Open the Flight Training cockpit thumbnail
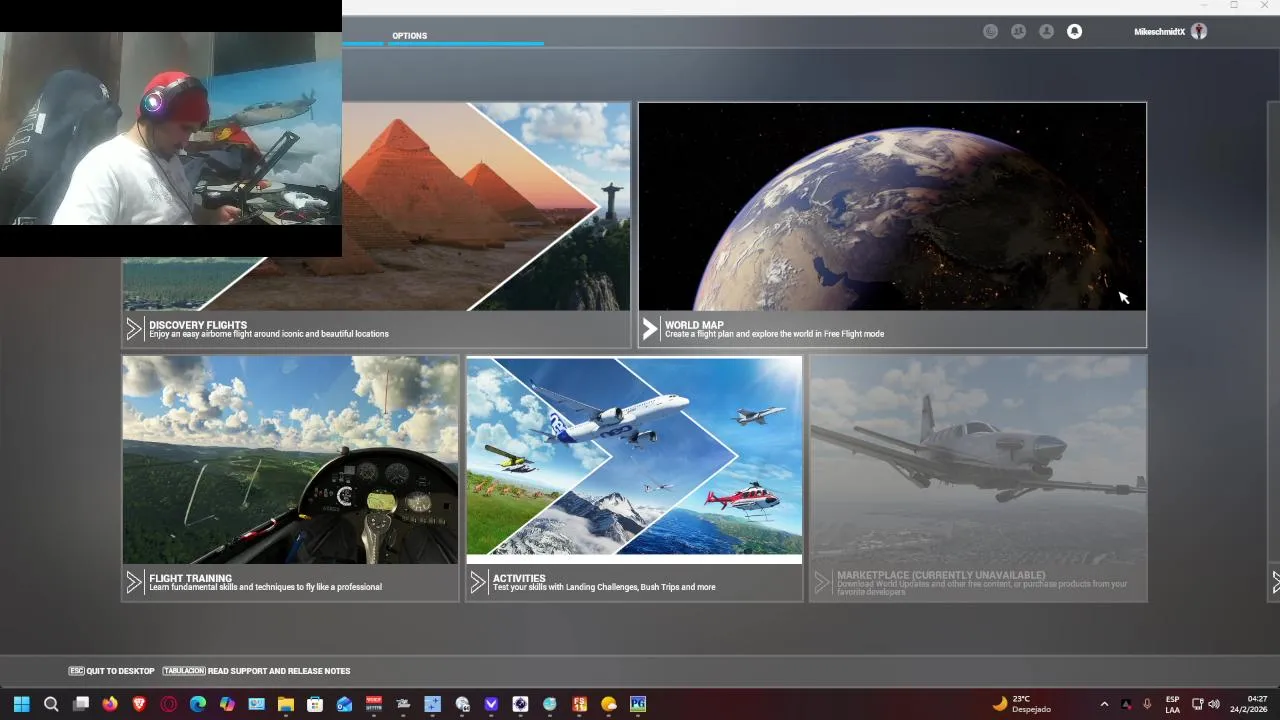Image resolution: width=1280 pixels, height=720 pixels. coord(290,460)
